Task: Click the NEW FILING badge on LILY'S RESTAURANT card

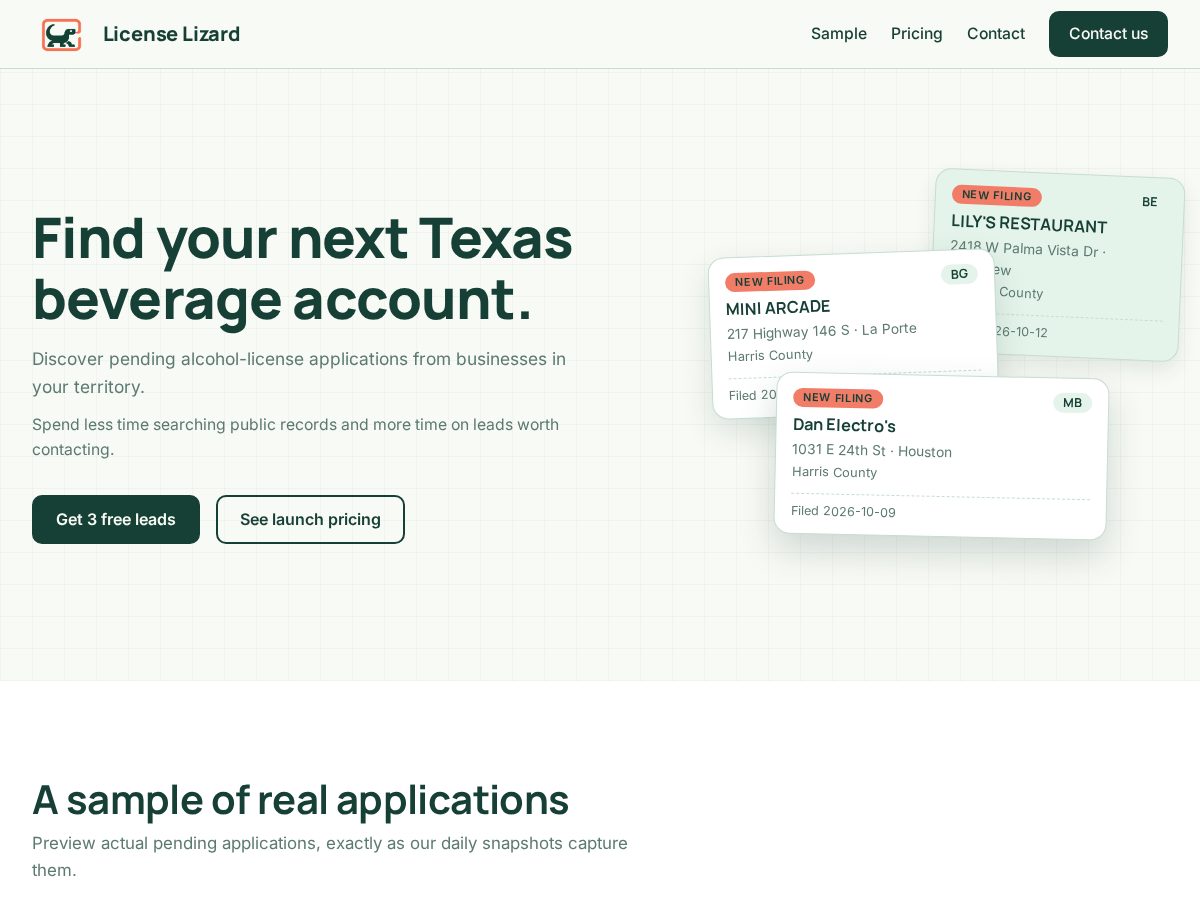Action: (996, 196)
